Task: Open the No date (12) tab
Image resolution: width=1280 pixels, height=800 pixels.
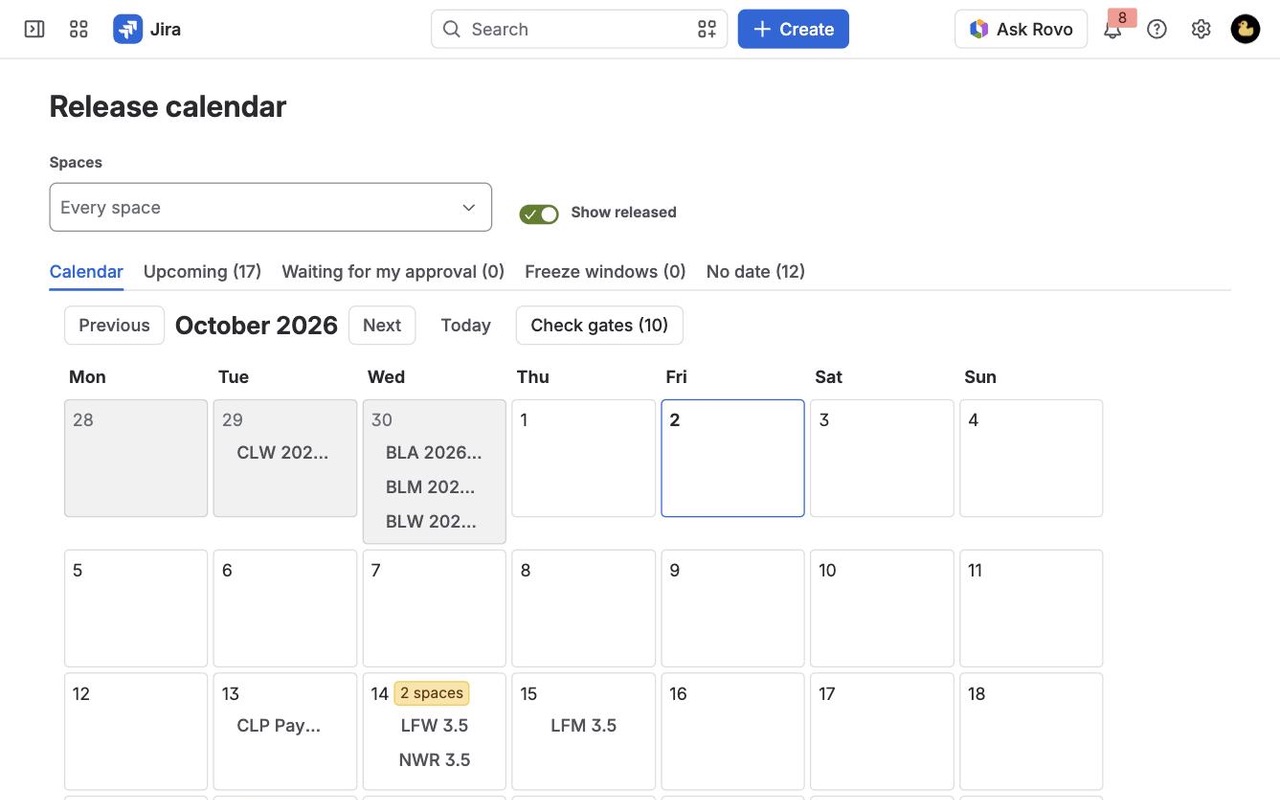Action: tap(755, 271)
